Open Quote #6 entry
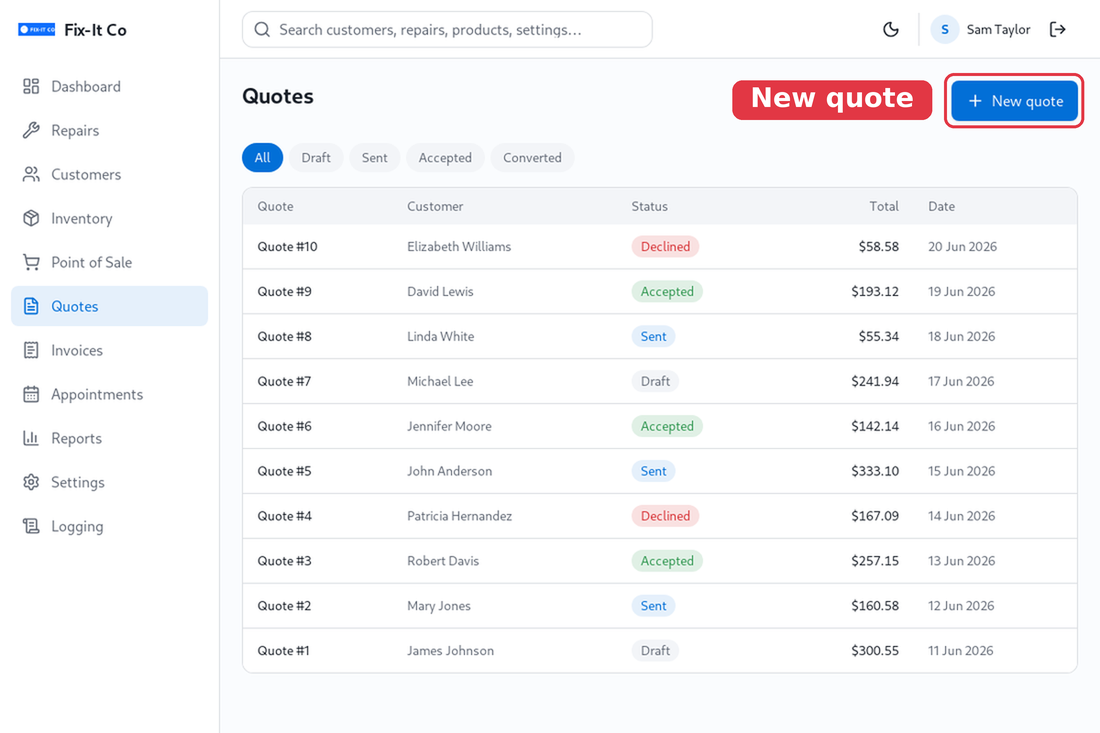Viewport: 1100px width, 733px height. point(285,426)
